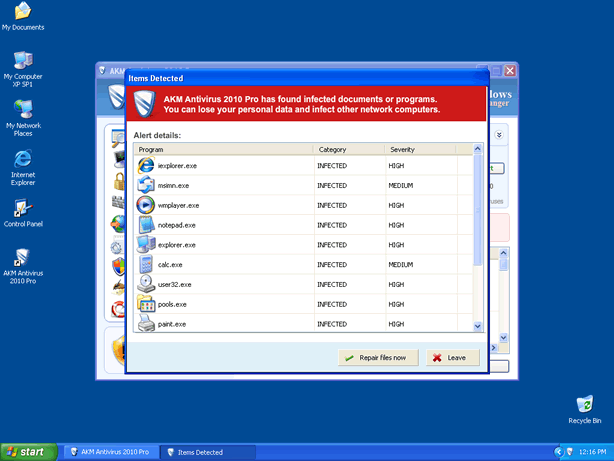Sort list by Severity column header
The width and height of the screenshot is (614, 461).
click(x=420, y=149)
